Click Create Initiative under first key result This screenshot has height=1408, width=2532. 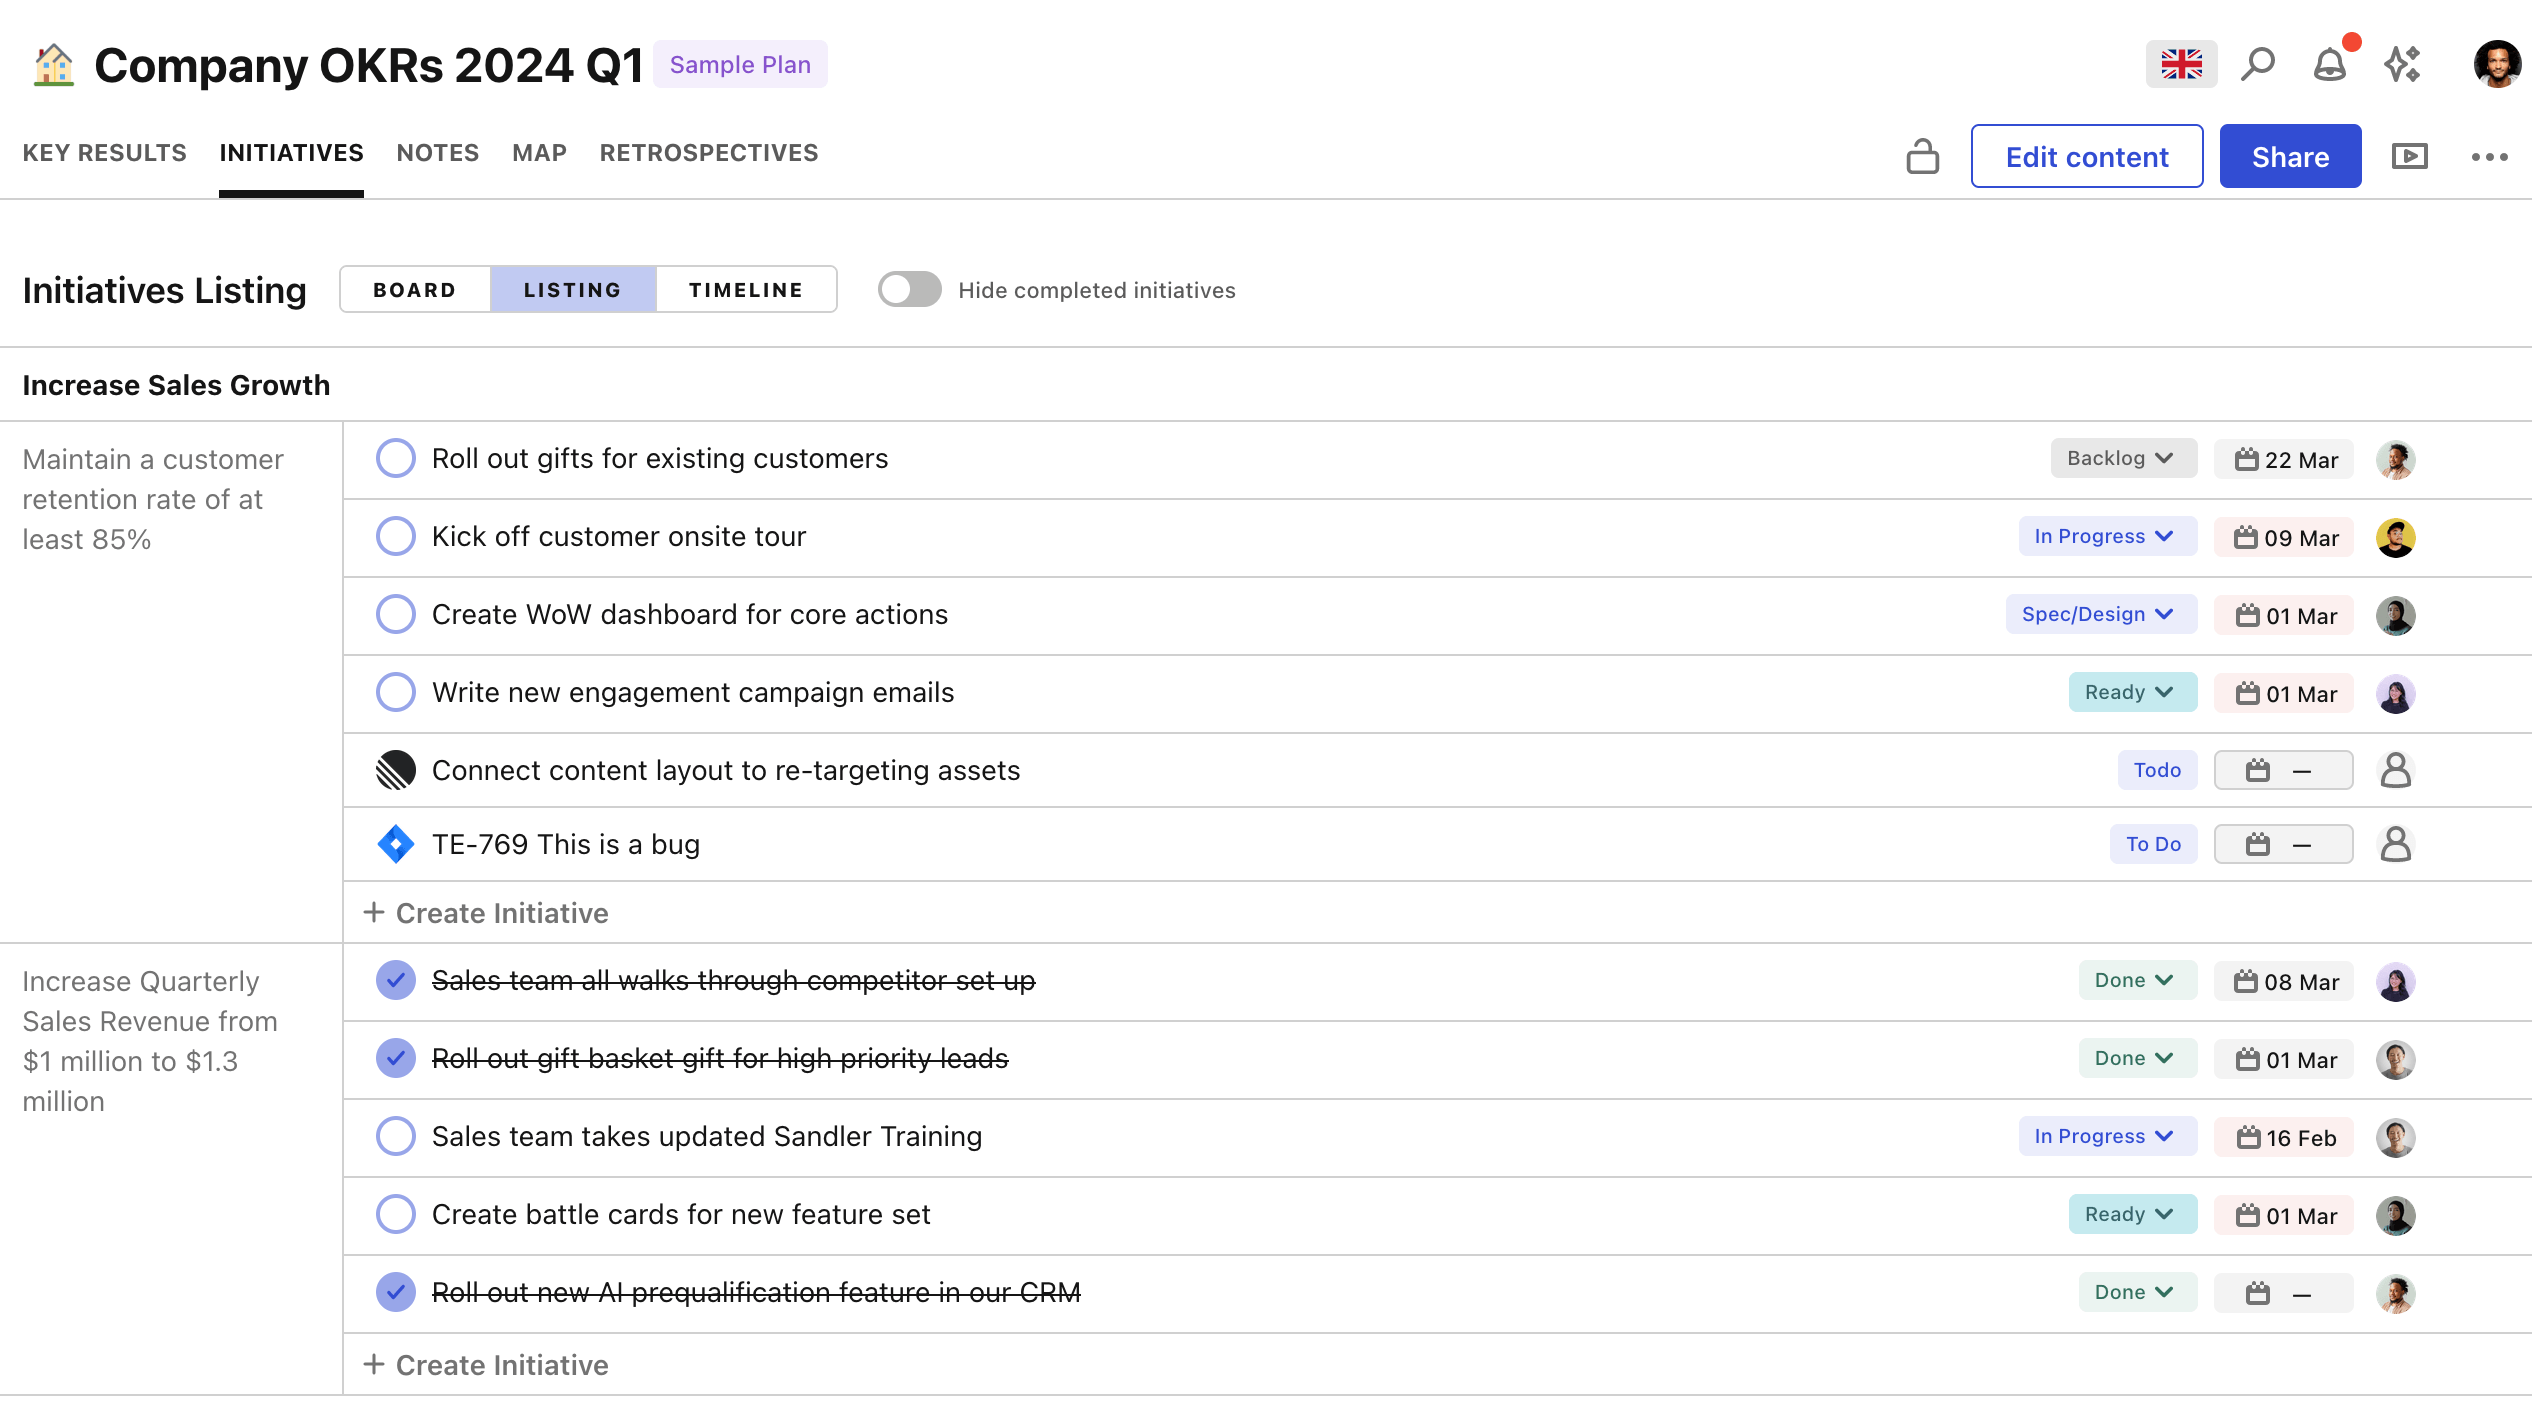tap(486, 912)
